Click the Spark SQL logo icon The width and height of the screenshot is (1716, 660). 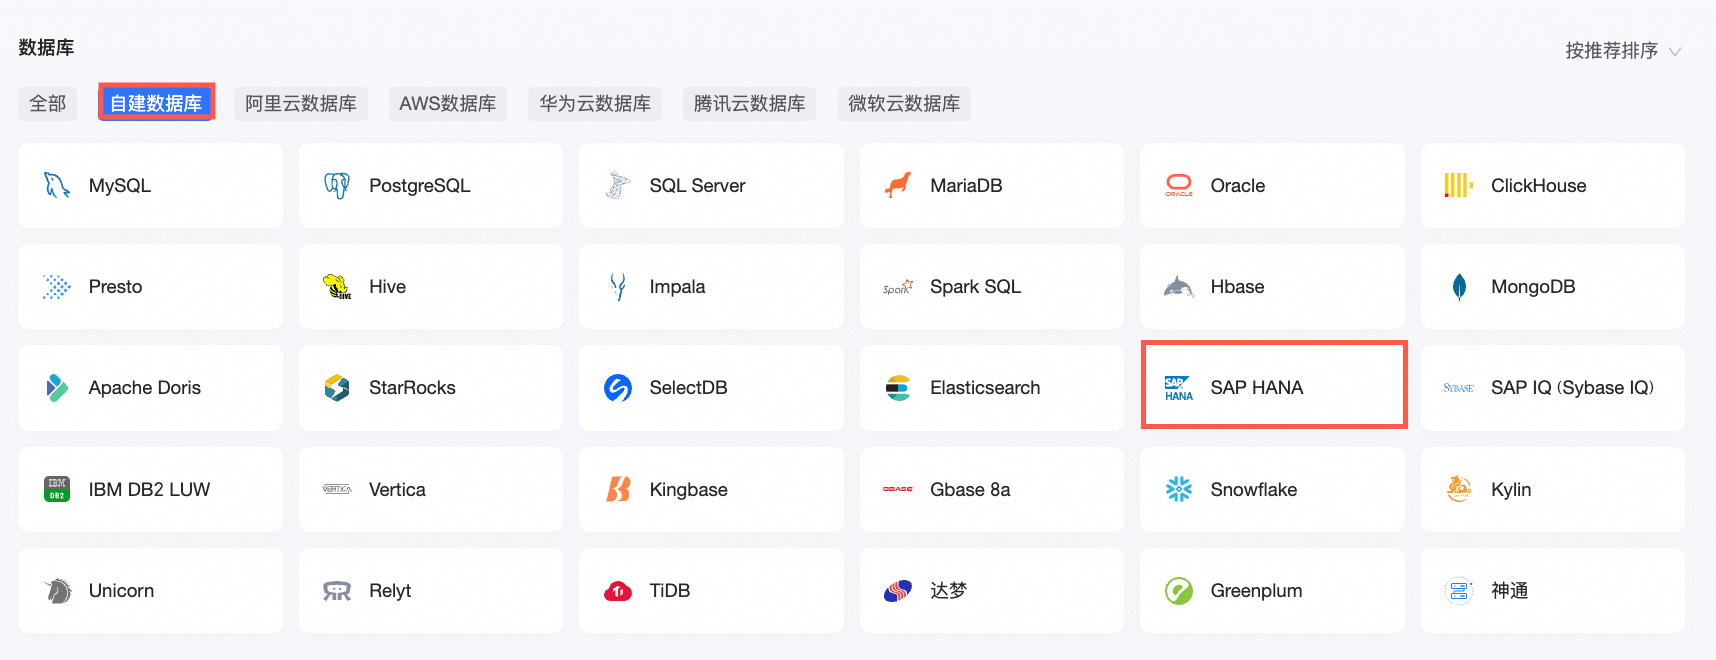[898, 287]
